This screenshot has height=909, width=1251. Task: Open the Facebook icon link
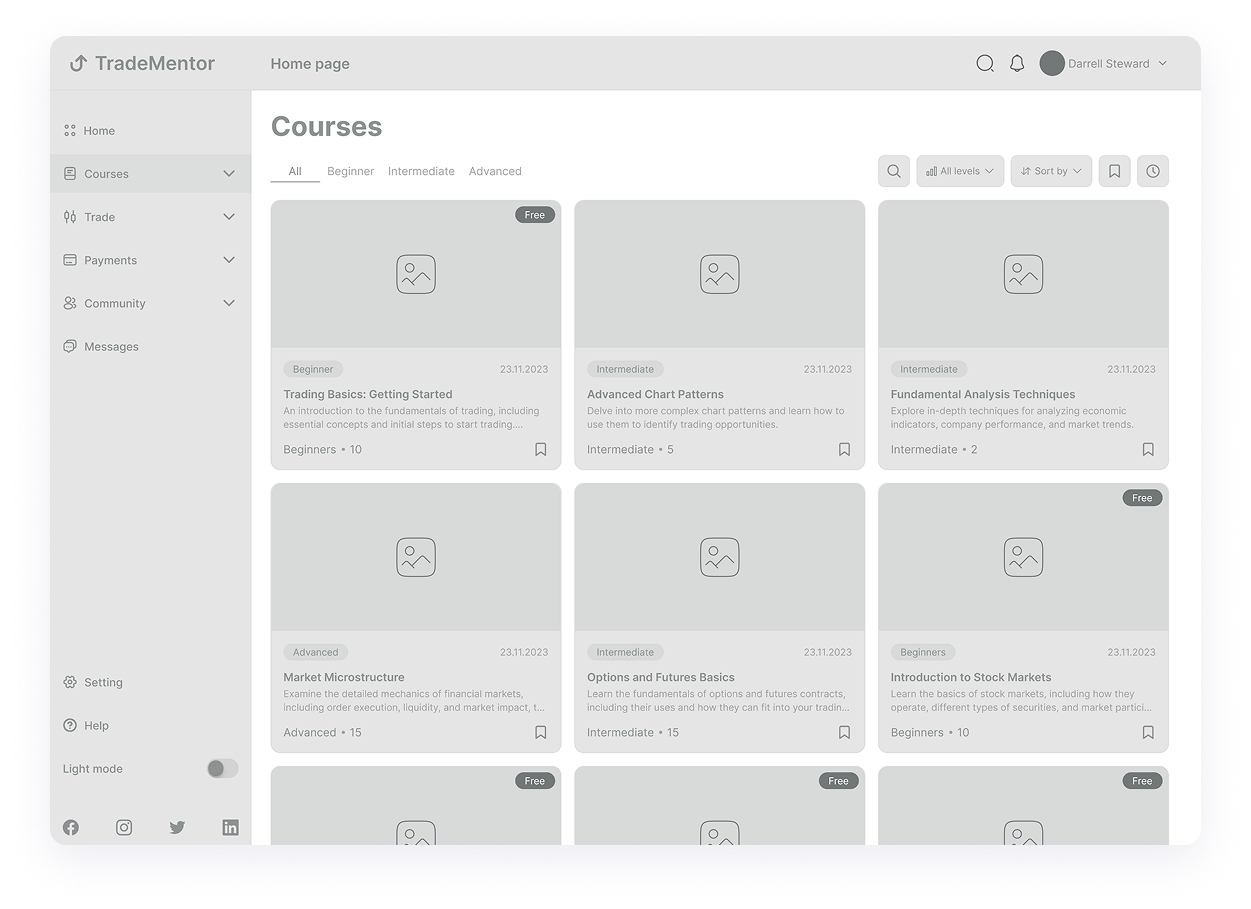pyautogui.click(x=71, y=827)
